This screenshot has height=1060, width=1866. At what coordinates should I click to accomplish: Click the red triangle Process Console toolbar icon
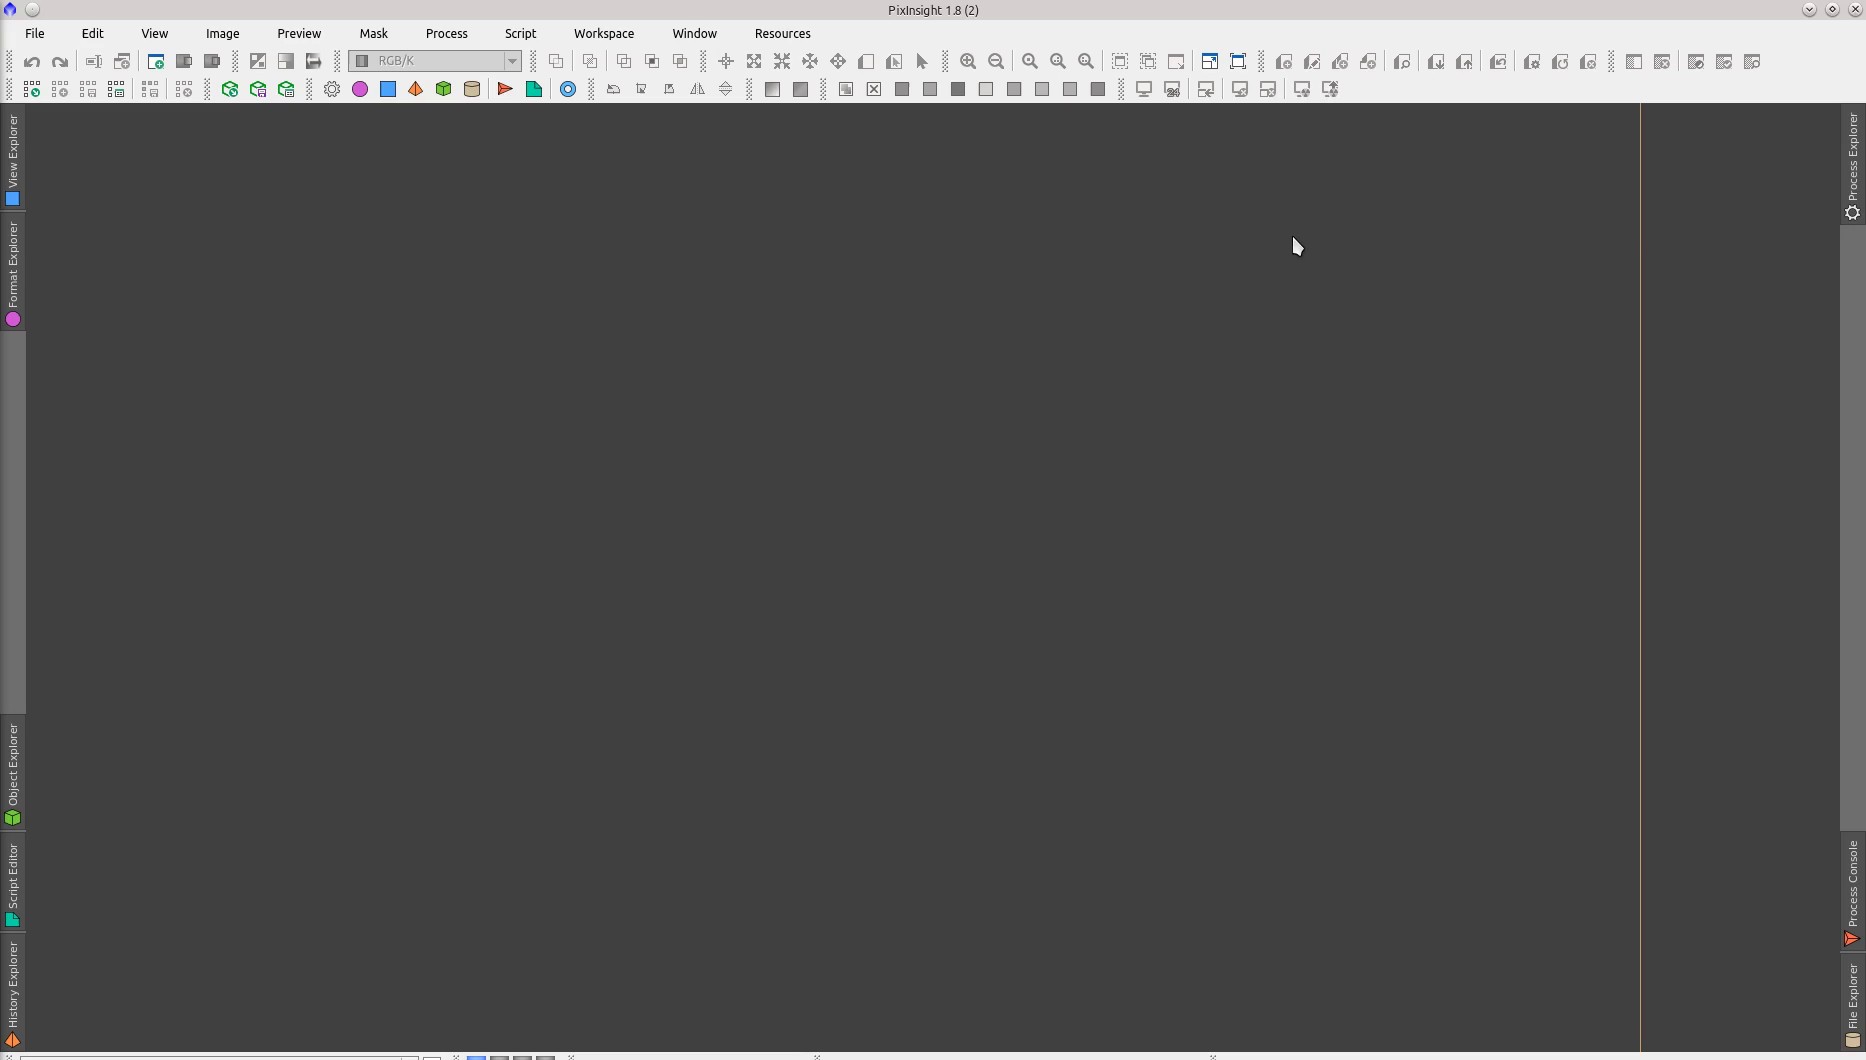tap(505, 90)
